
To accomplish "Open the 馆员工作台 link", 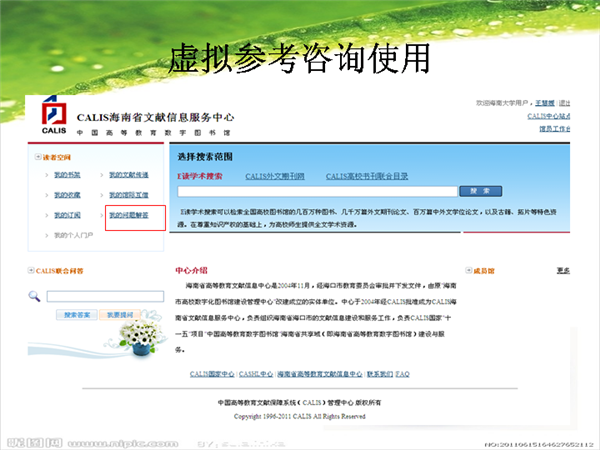I will (x=555, y=129).
